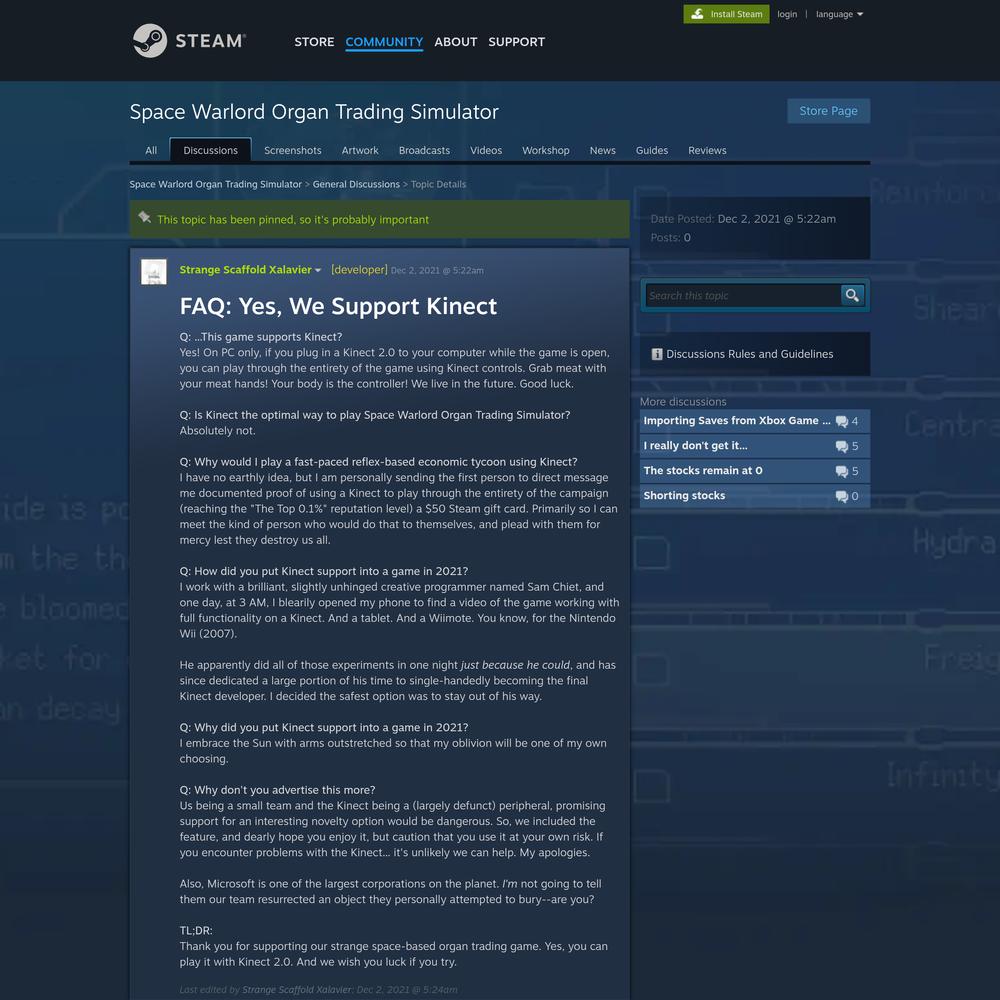This screenshot has width=1000, height=1000.
Task: Click the 'Last edited by' note
Action: [318, 990]
